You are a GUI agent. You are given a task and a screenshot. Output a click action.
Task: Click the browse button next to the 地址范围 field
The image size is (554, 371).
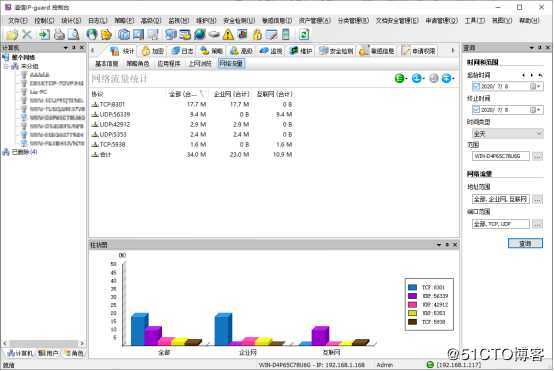[537, 199]
